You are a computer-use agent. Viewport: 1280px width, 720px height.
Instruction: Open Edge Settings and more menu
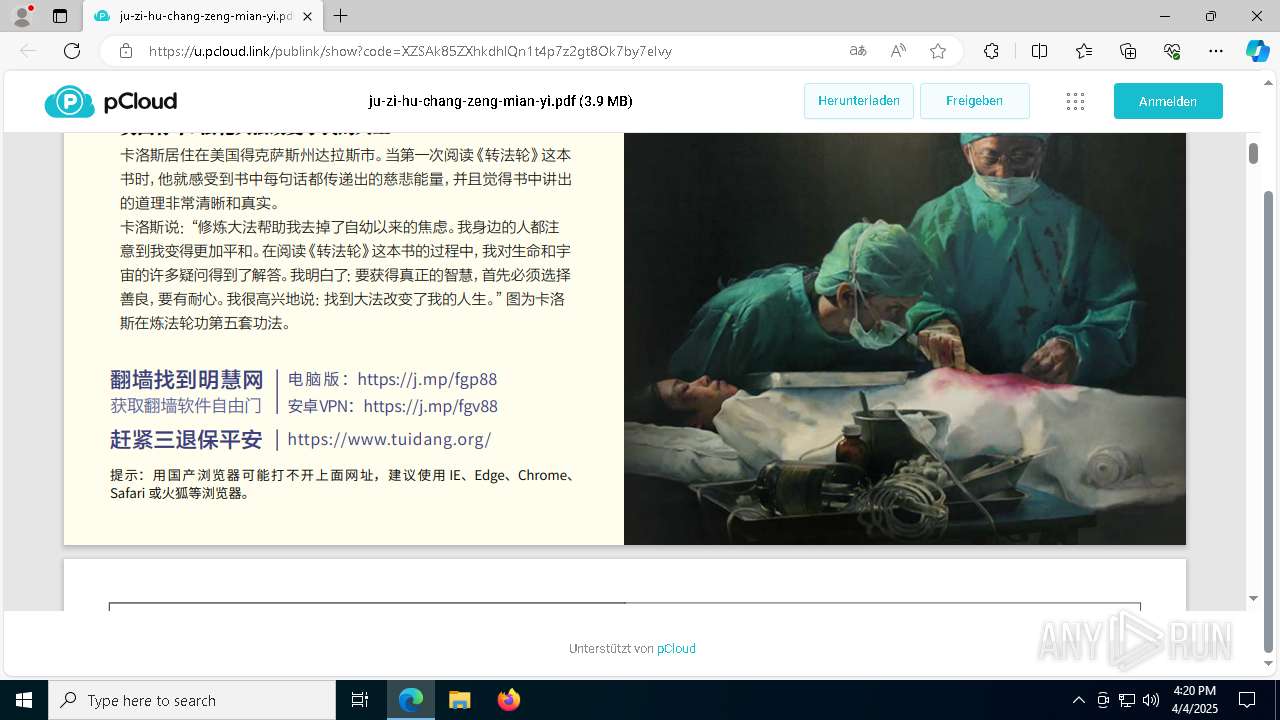pos(1216,51)
